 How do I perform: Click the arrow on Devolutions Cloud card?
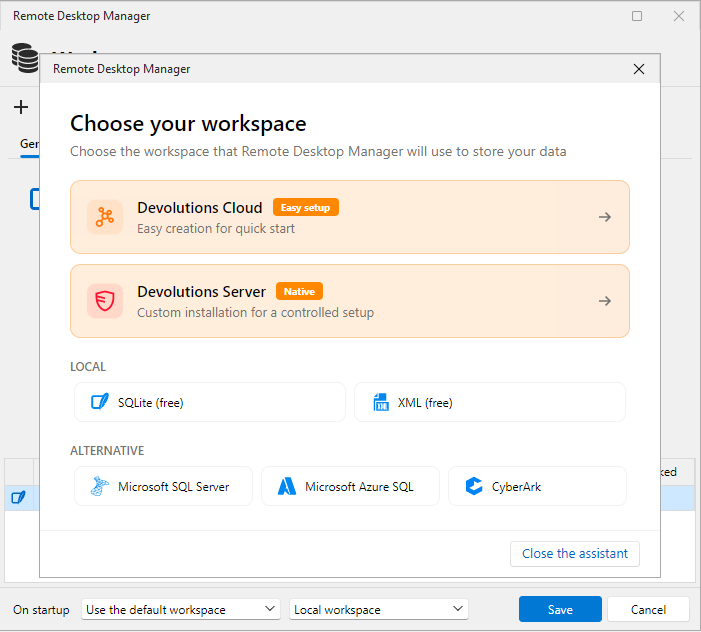click(605, 217)
